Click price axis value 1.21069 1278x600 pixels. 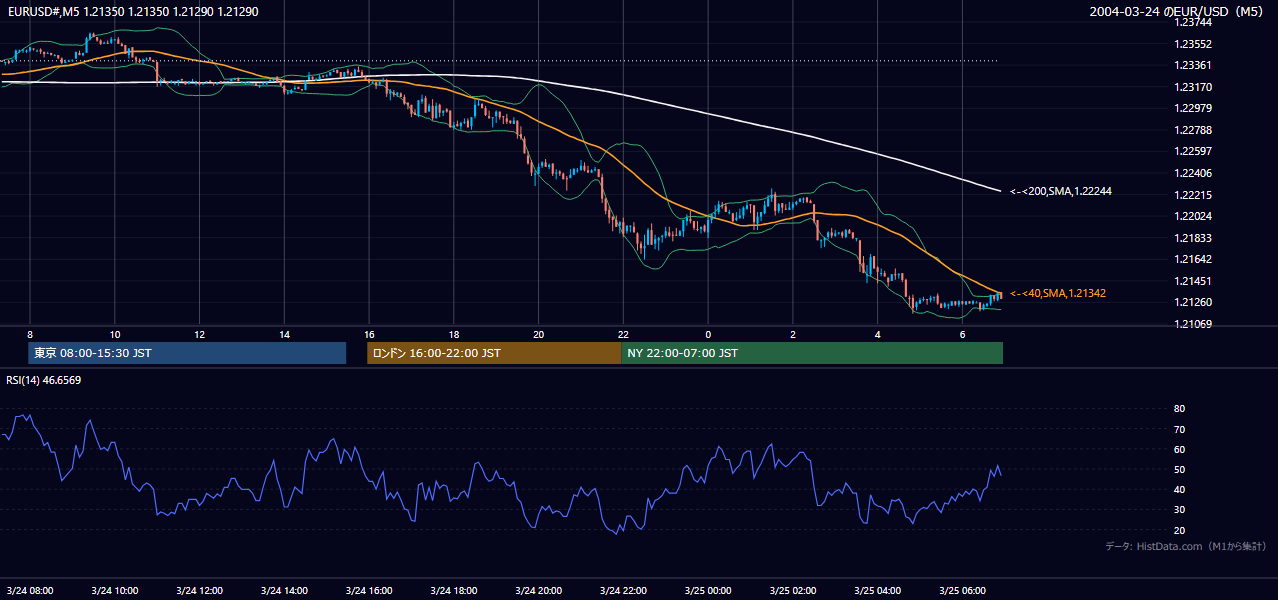click(x=1191, y=324)
